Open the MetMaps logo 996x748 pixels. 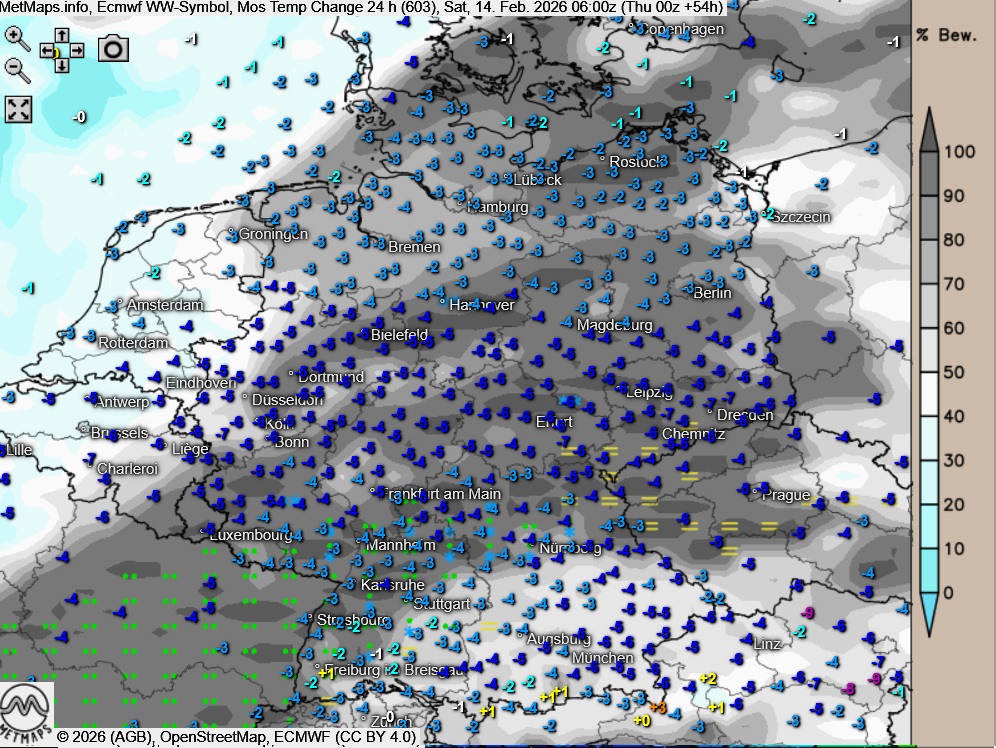27,711
